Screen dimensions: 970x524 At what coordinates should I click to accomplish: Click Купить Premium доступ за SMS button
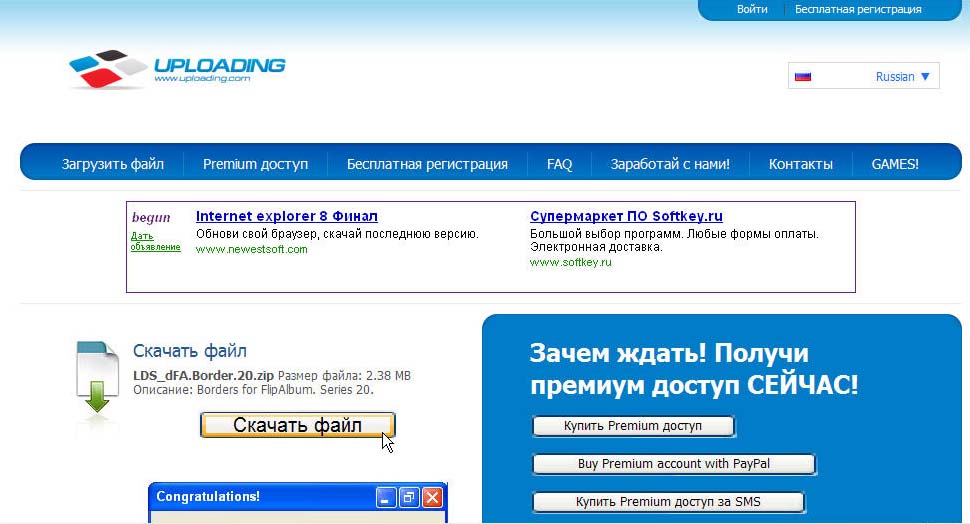668,502
